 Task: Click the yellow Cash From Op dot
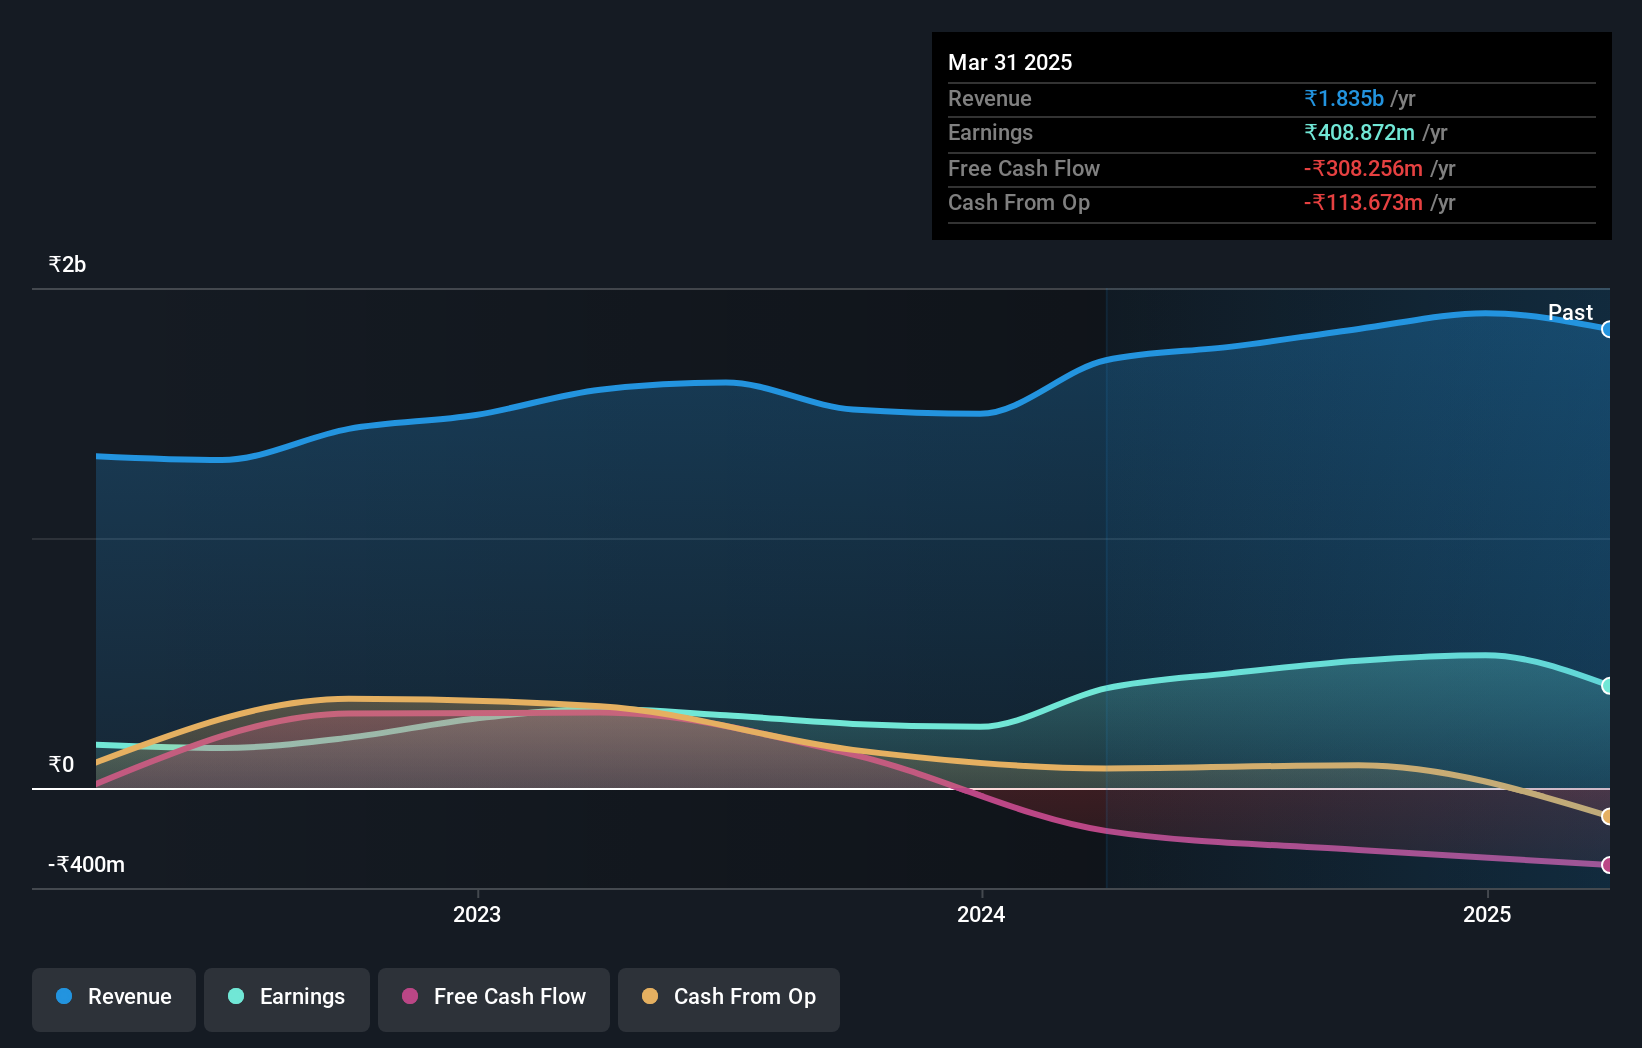point(650,997)
